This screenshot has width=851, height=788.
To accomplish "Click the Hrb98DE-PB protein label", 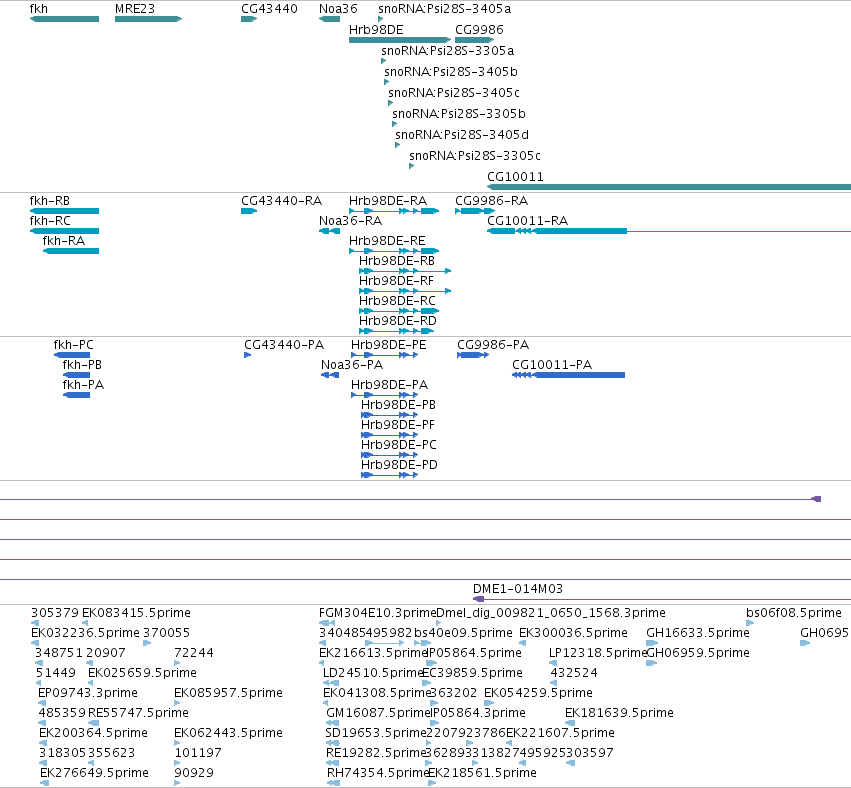I will click(x=398, y=405).
